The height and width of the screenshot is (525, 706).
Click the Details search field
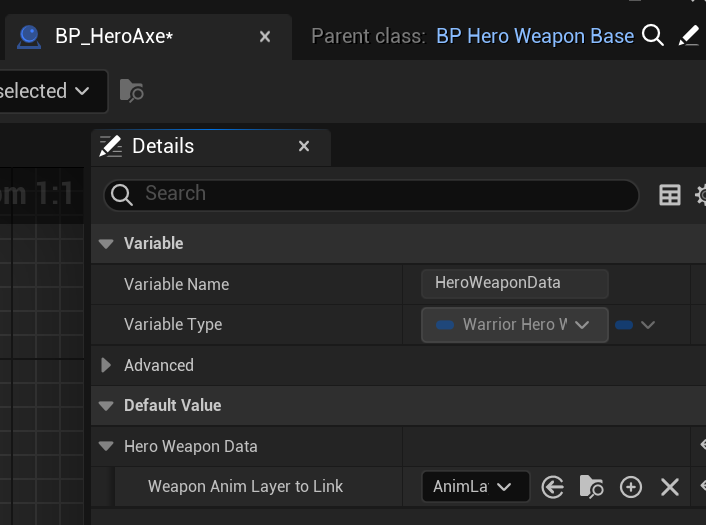click(380, 194)
